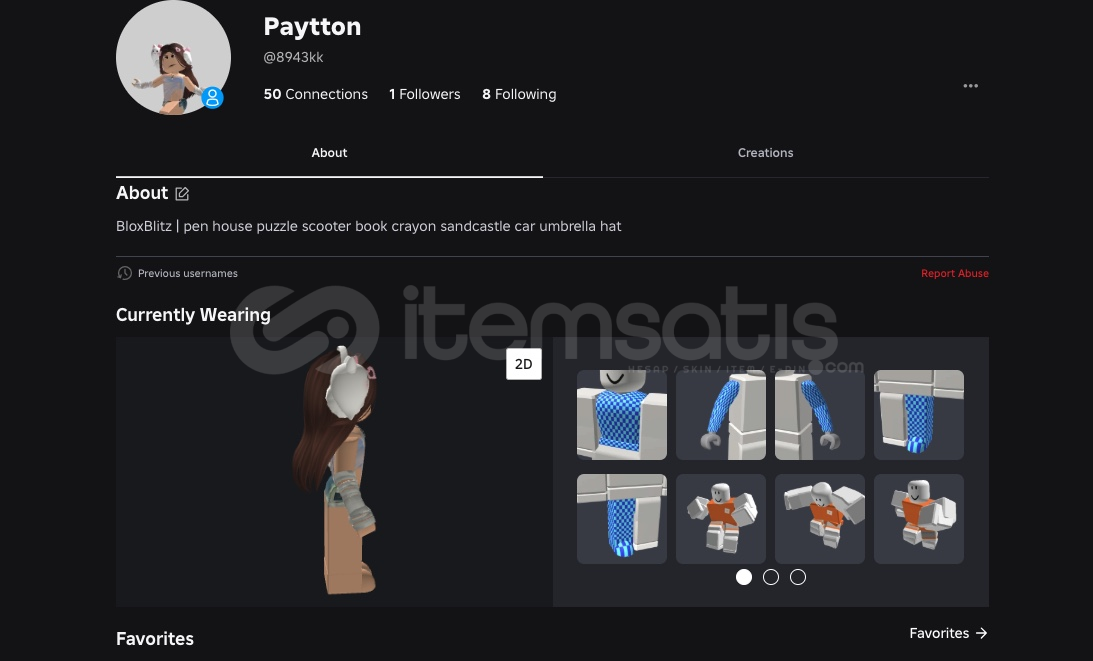Viewport: 1093px width, 661px height.
Task: Select the first carousel page dot
Action: 744,577
